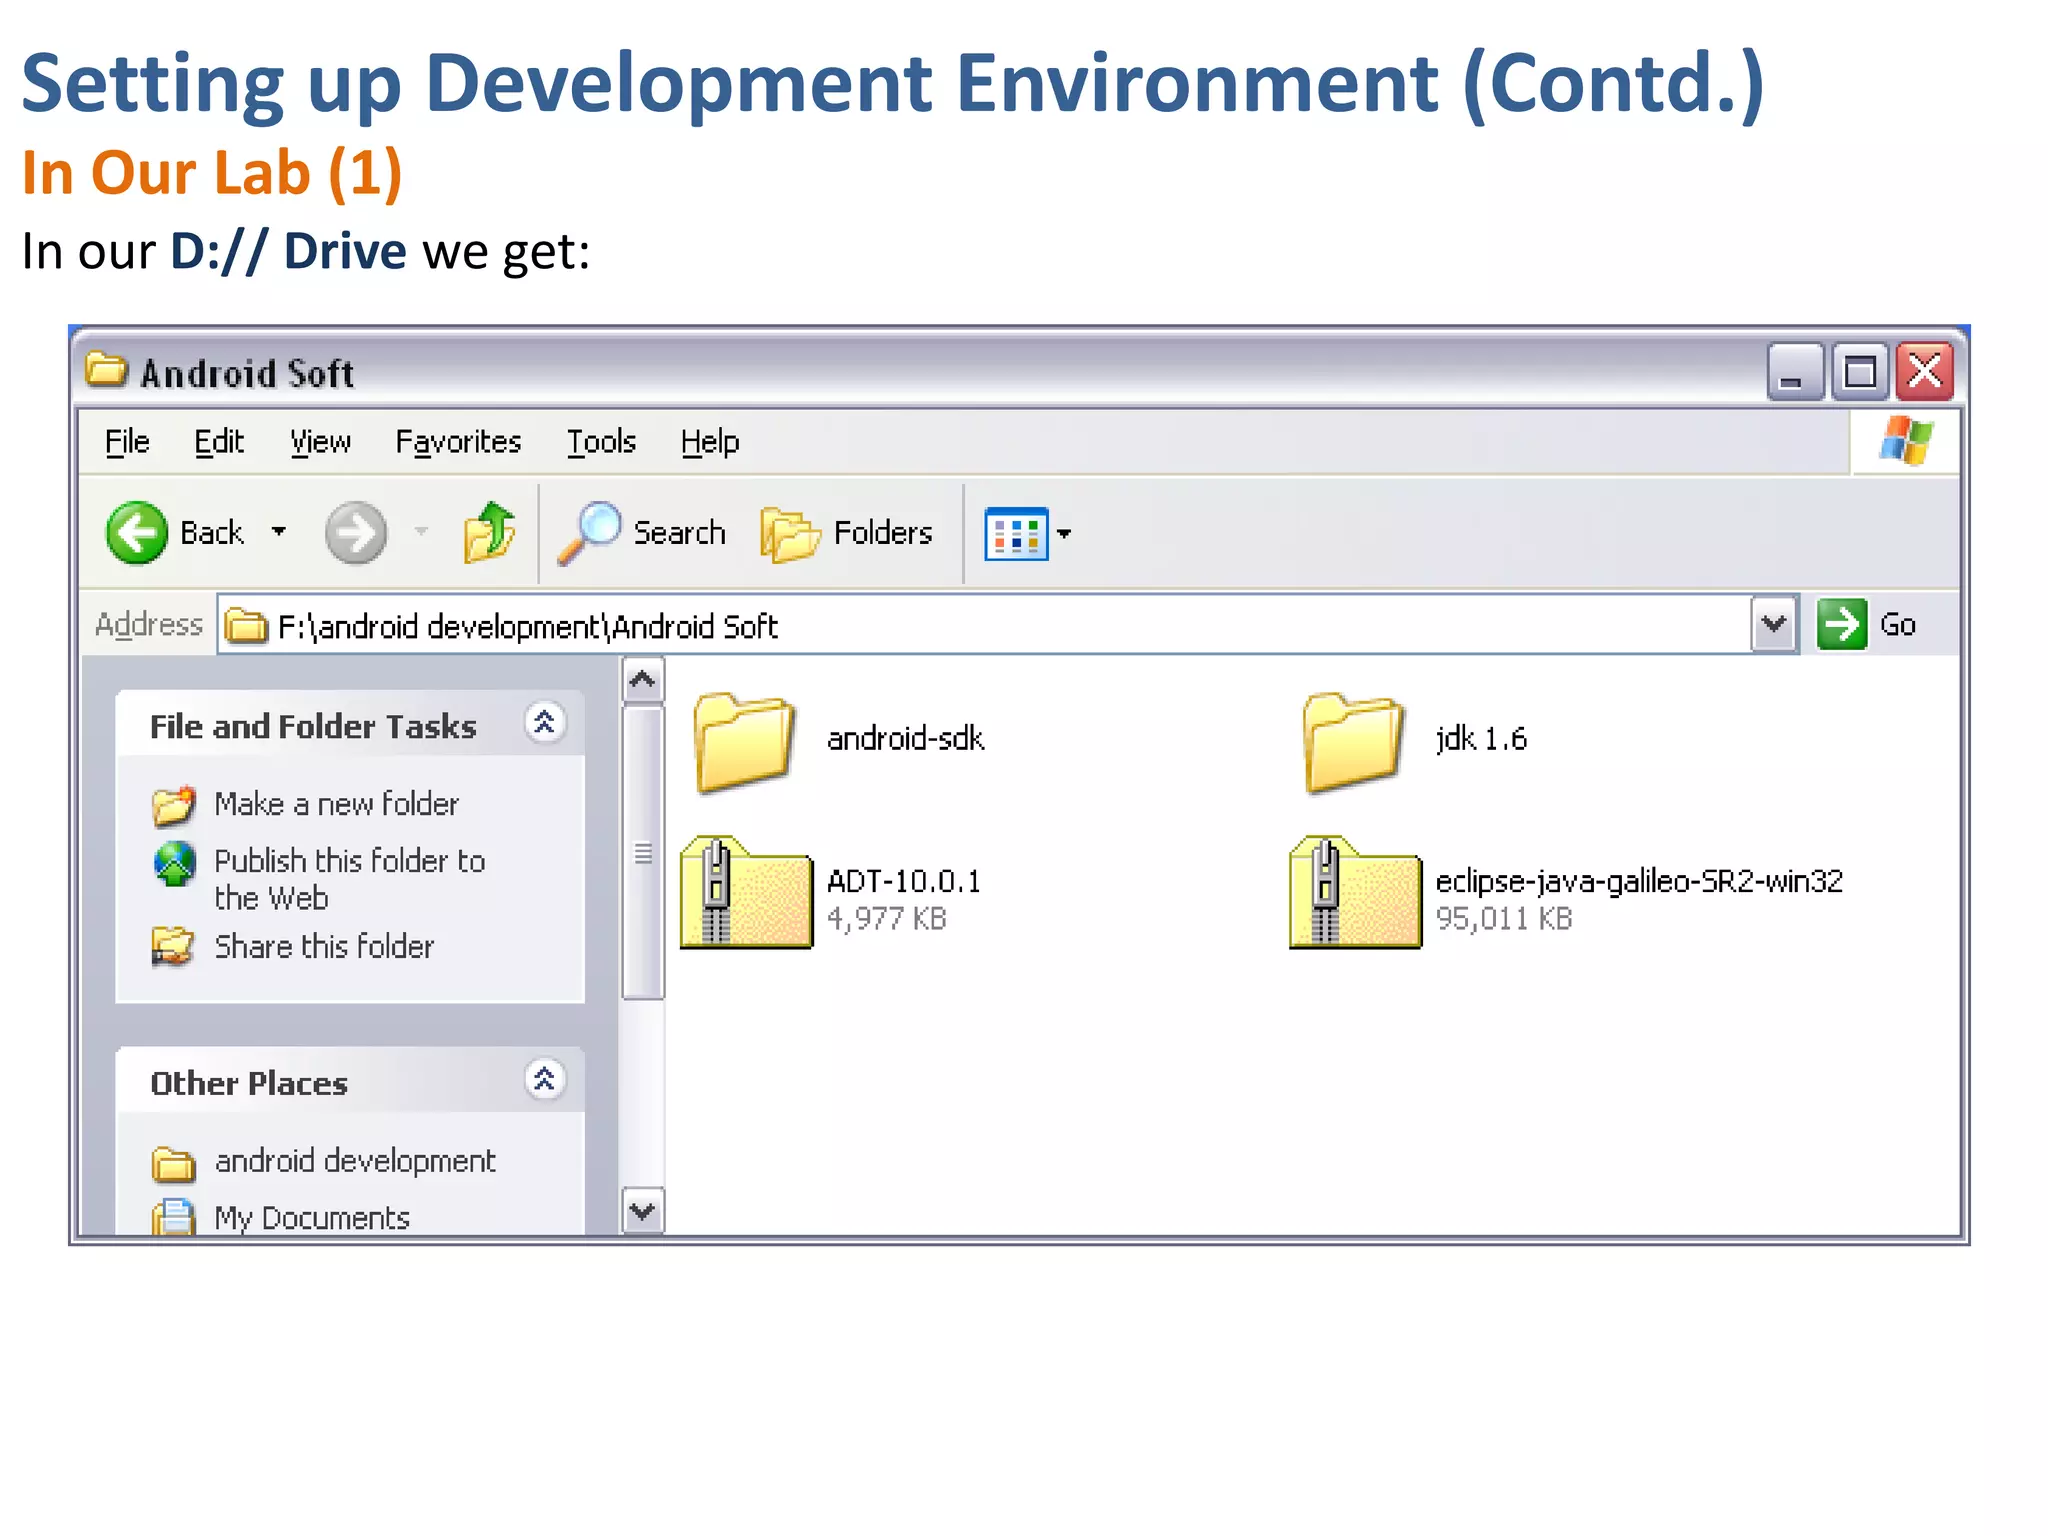
Task: Click in the Address bar path field
Action: (1010, 626)
